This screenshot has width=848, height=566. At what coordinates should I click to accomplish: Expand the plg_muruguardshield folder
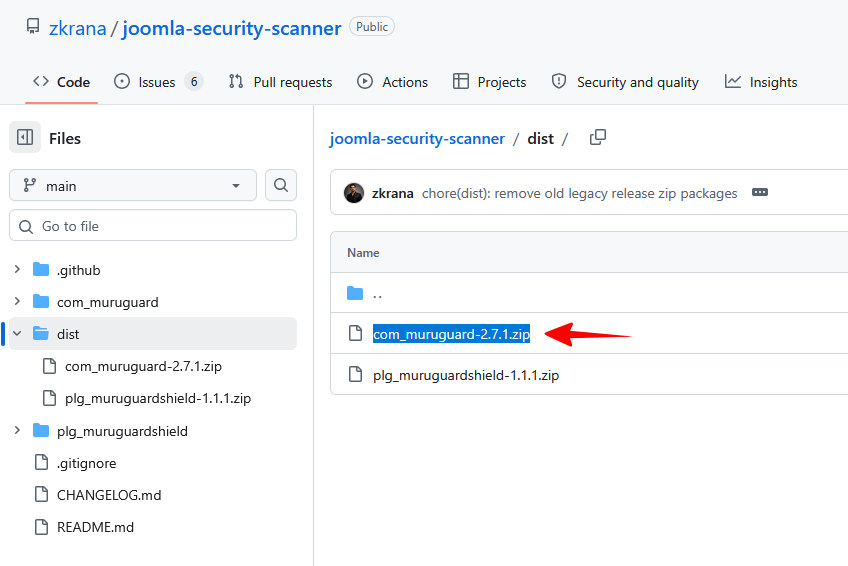[x=17, y=430]
